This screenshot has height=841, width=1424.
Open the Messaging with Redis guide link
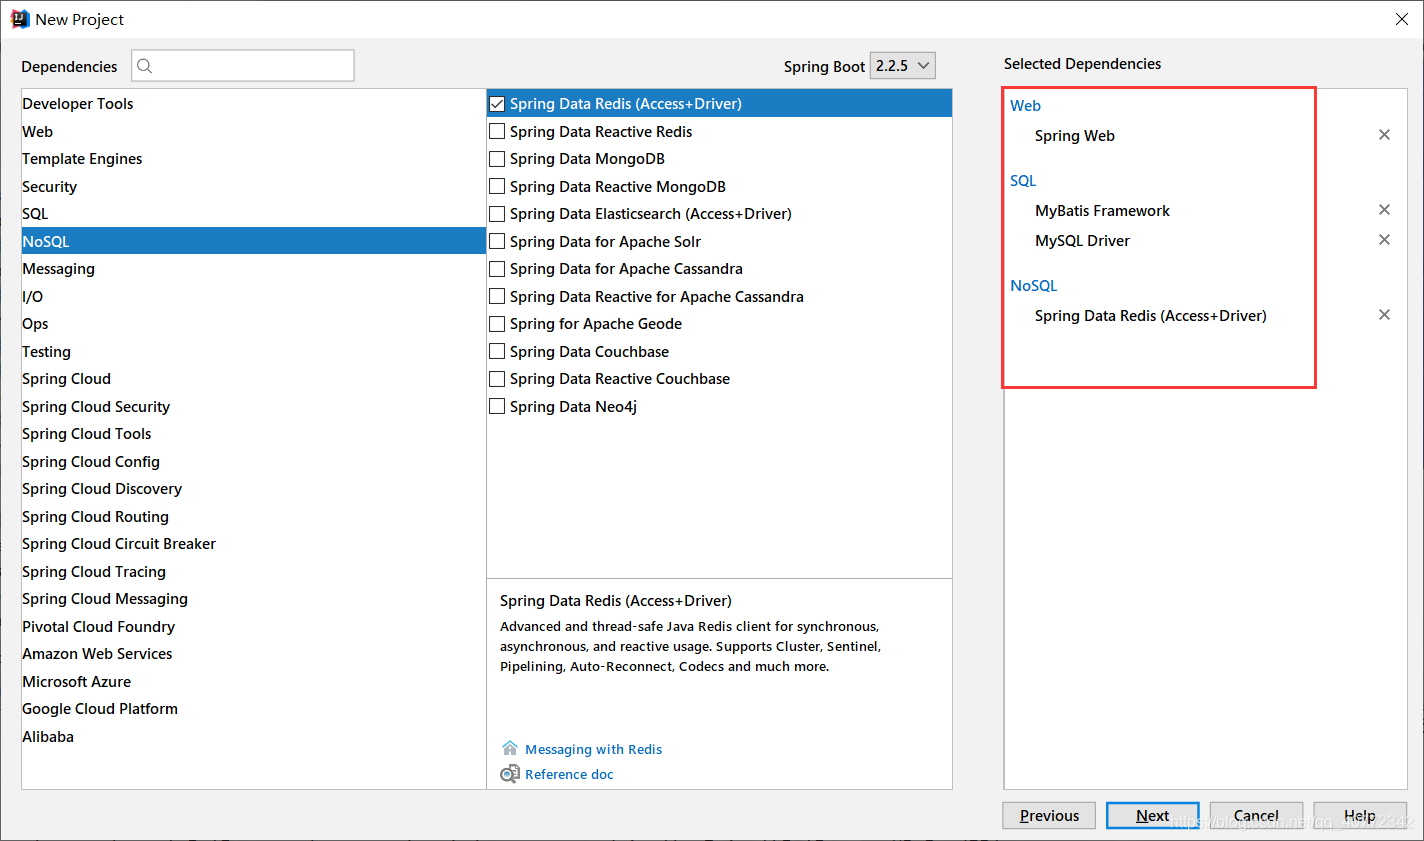[593, 749]
